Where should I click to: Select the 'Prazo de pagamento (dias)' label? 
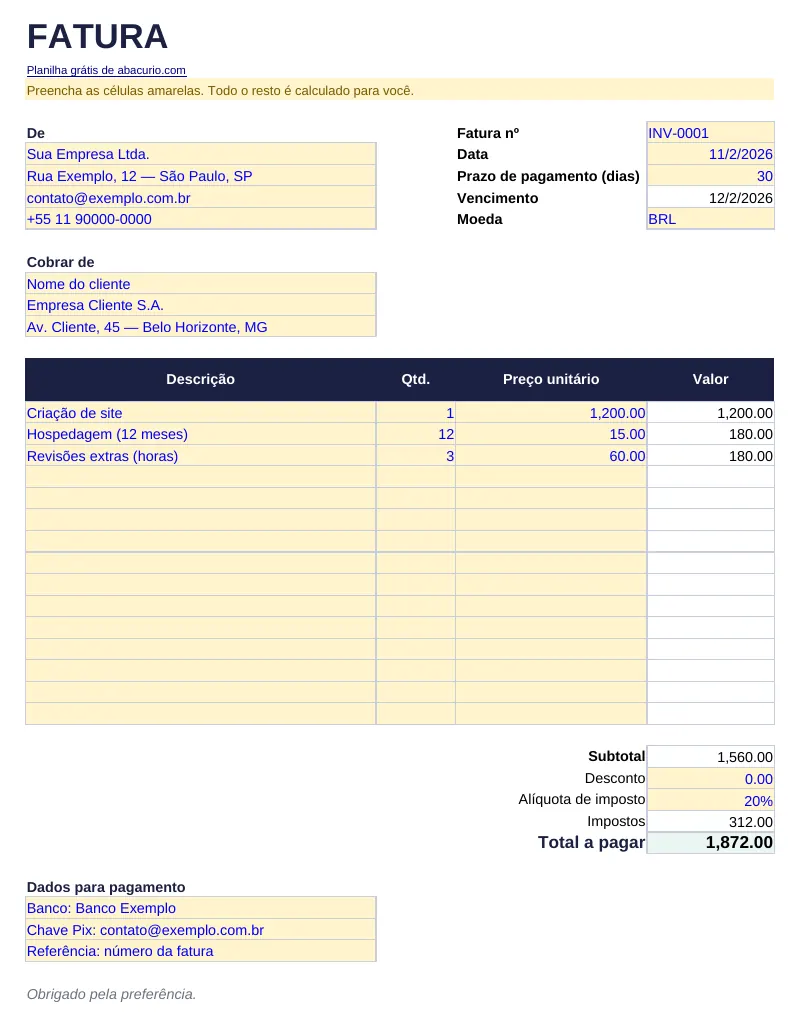tap(548, 176)
